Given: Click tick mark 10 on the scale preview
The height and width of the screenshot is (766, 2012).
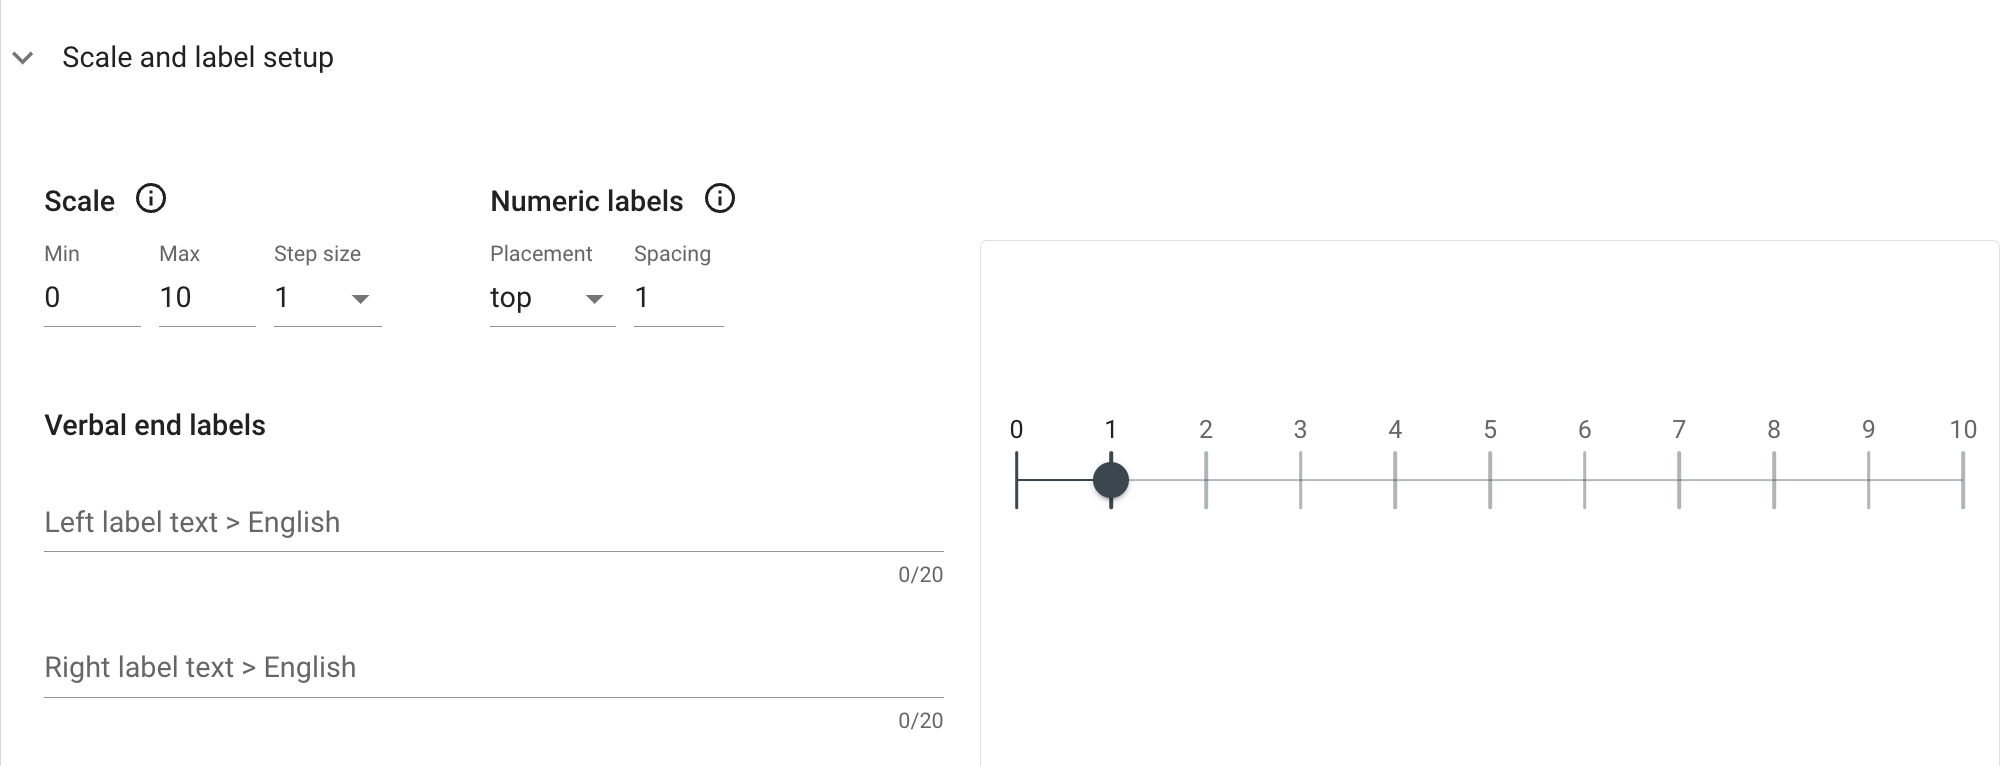Looking at the screenshot, I should (1963, 480).
